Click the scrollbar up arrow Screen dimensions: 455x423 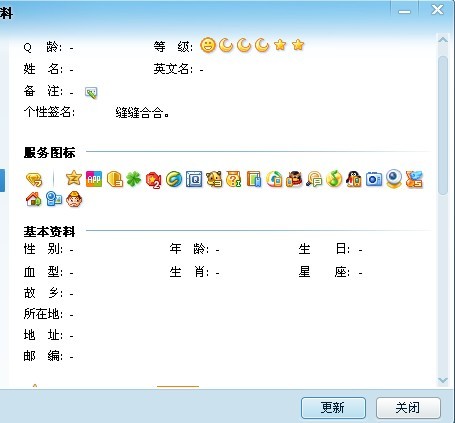tap(443, 40)
